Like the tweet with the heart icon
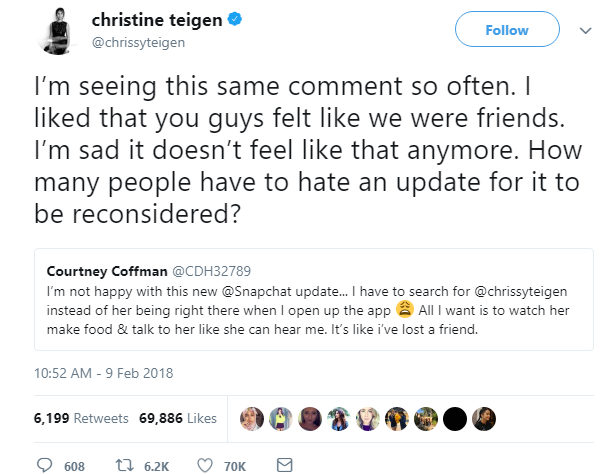 tap(206, 465)
